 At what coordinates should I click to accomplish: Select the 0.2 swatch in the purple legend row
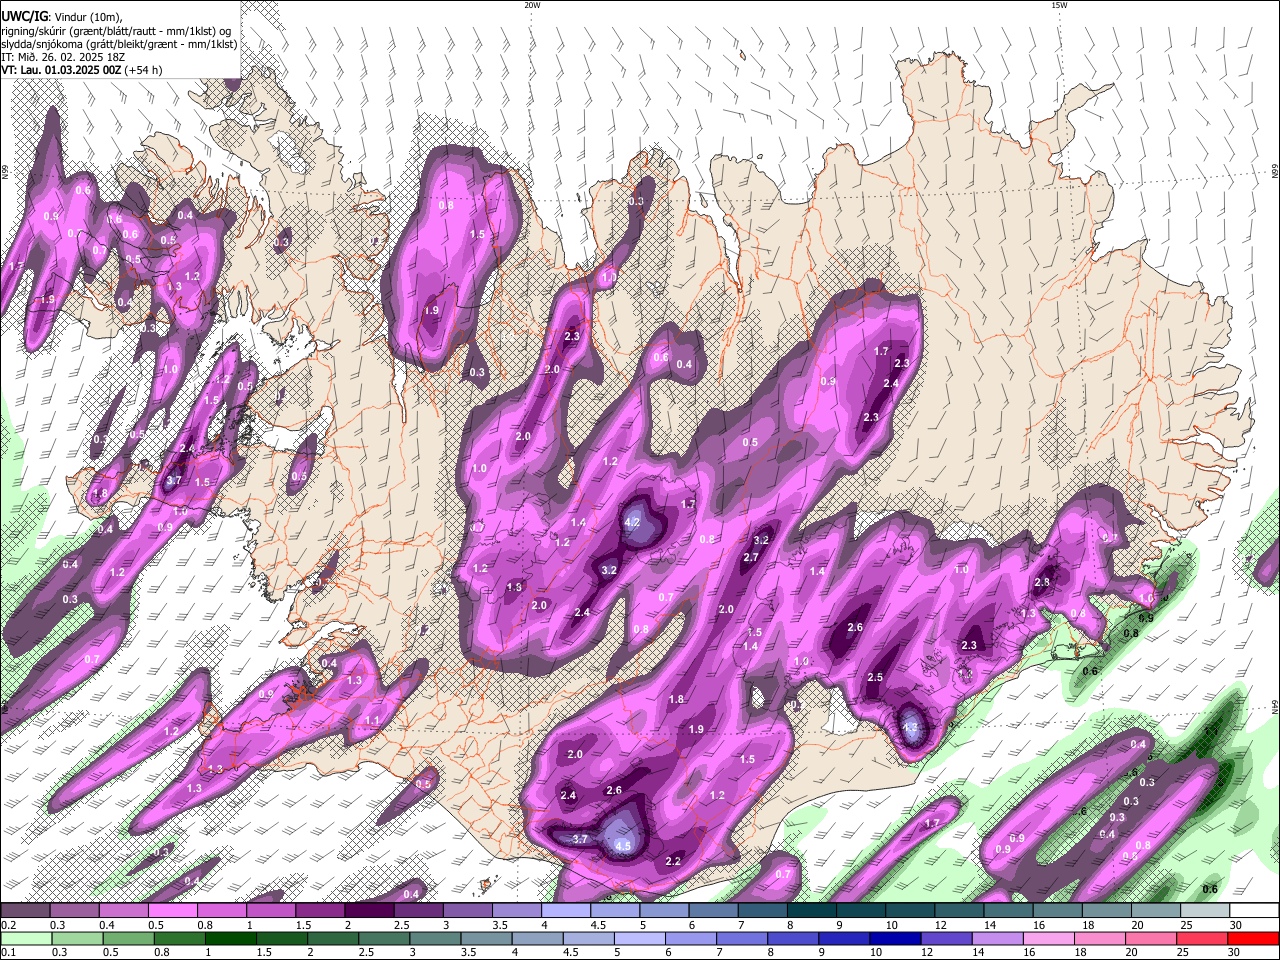pos(25,911)
